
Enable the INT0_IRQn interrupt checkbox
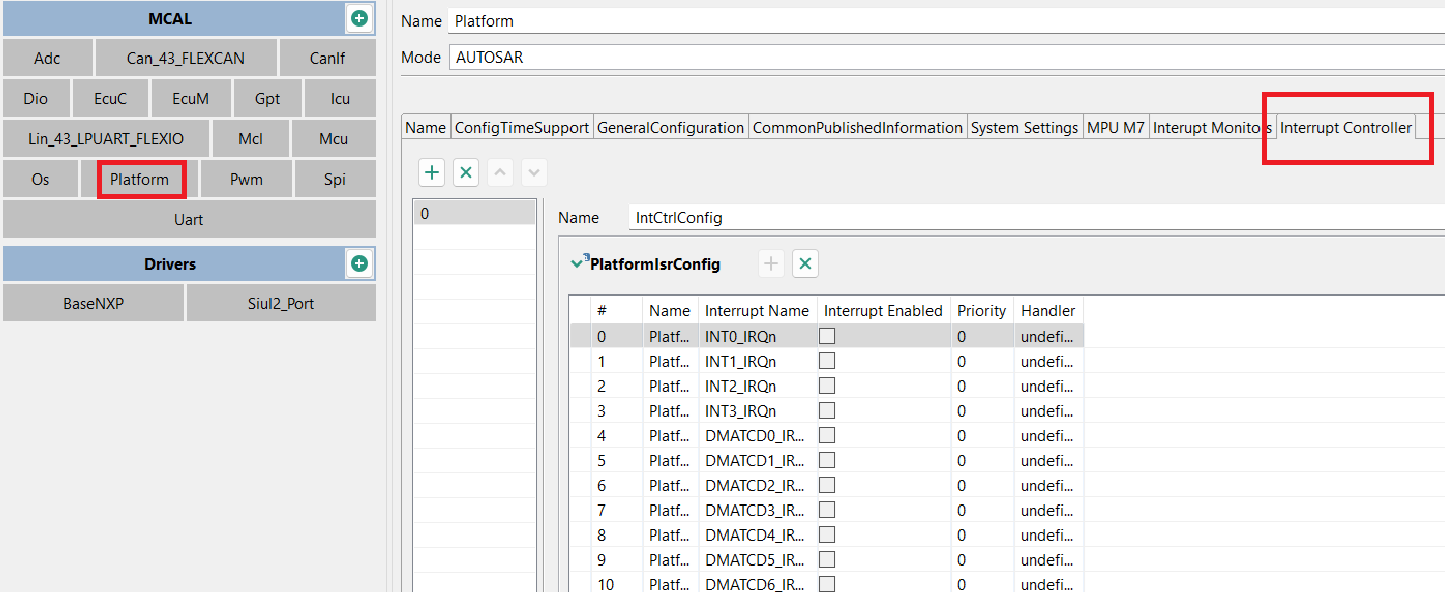827,337
